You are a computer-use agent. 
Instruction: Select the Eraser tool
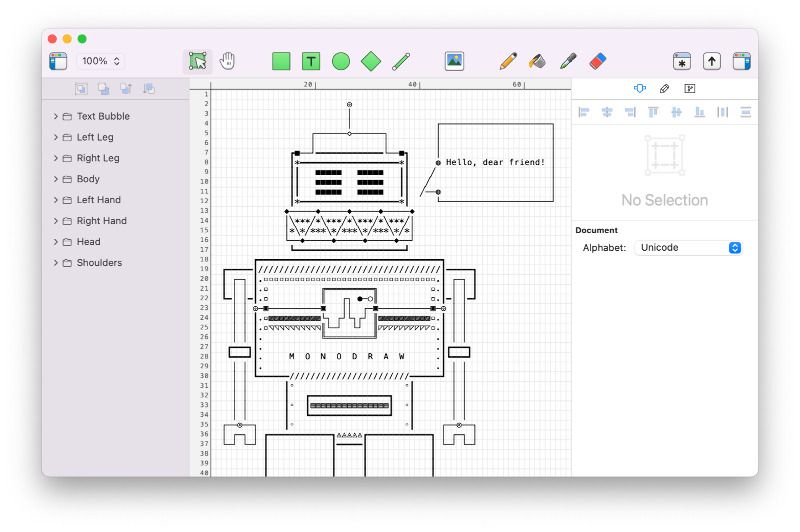pyautogui.click(x=597, y=61)
